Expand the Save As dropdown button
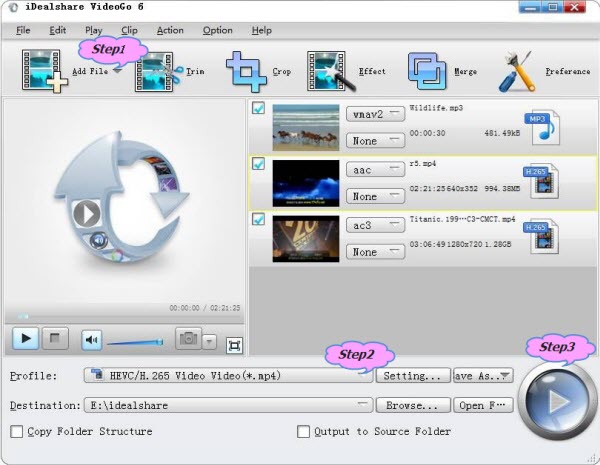 point(483,375)
